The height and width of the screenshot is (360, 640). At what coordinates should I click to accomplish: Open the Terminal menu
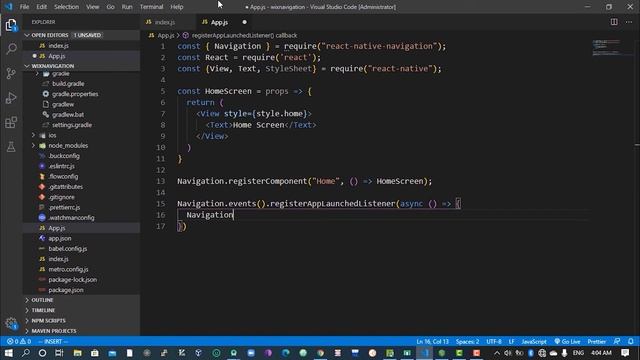(151, 7)
